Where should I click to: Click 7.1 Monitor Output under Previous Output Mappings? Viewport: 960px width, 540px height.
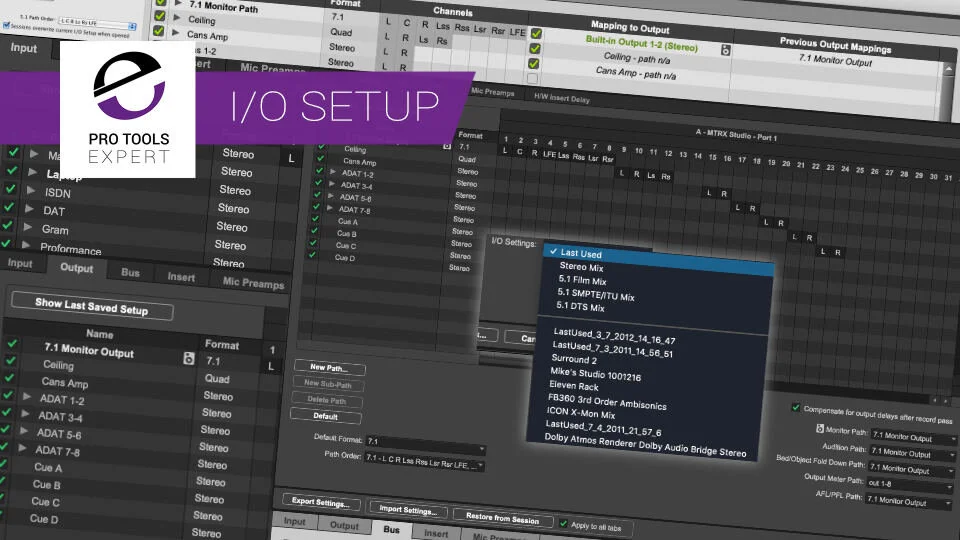[x=835, y=61]
